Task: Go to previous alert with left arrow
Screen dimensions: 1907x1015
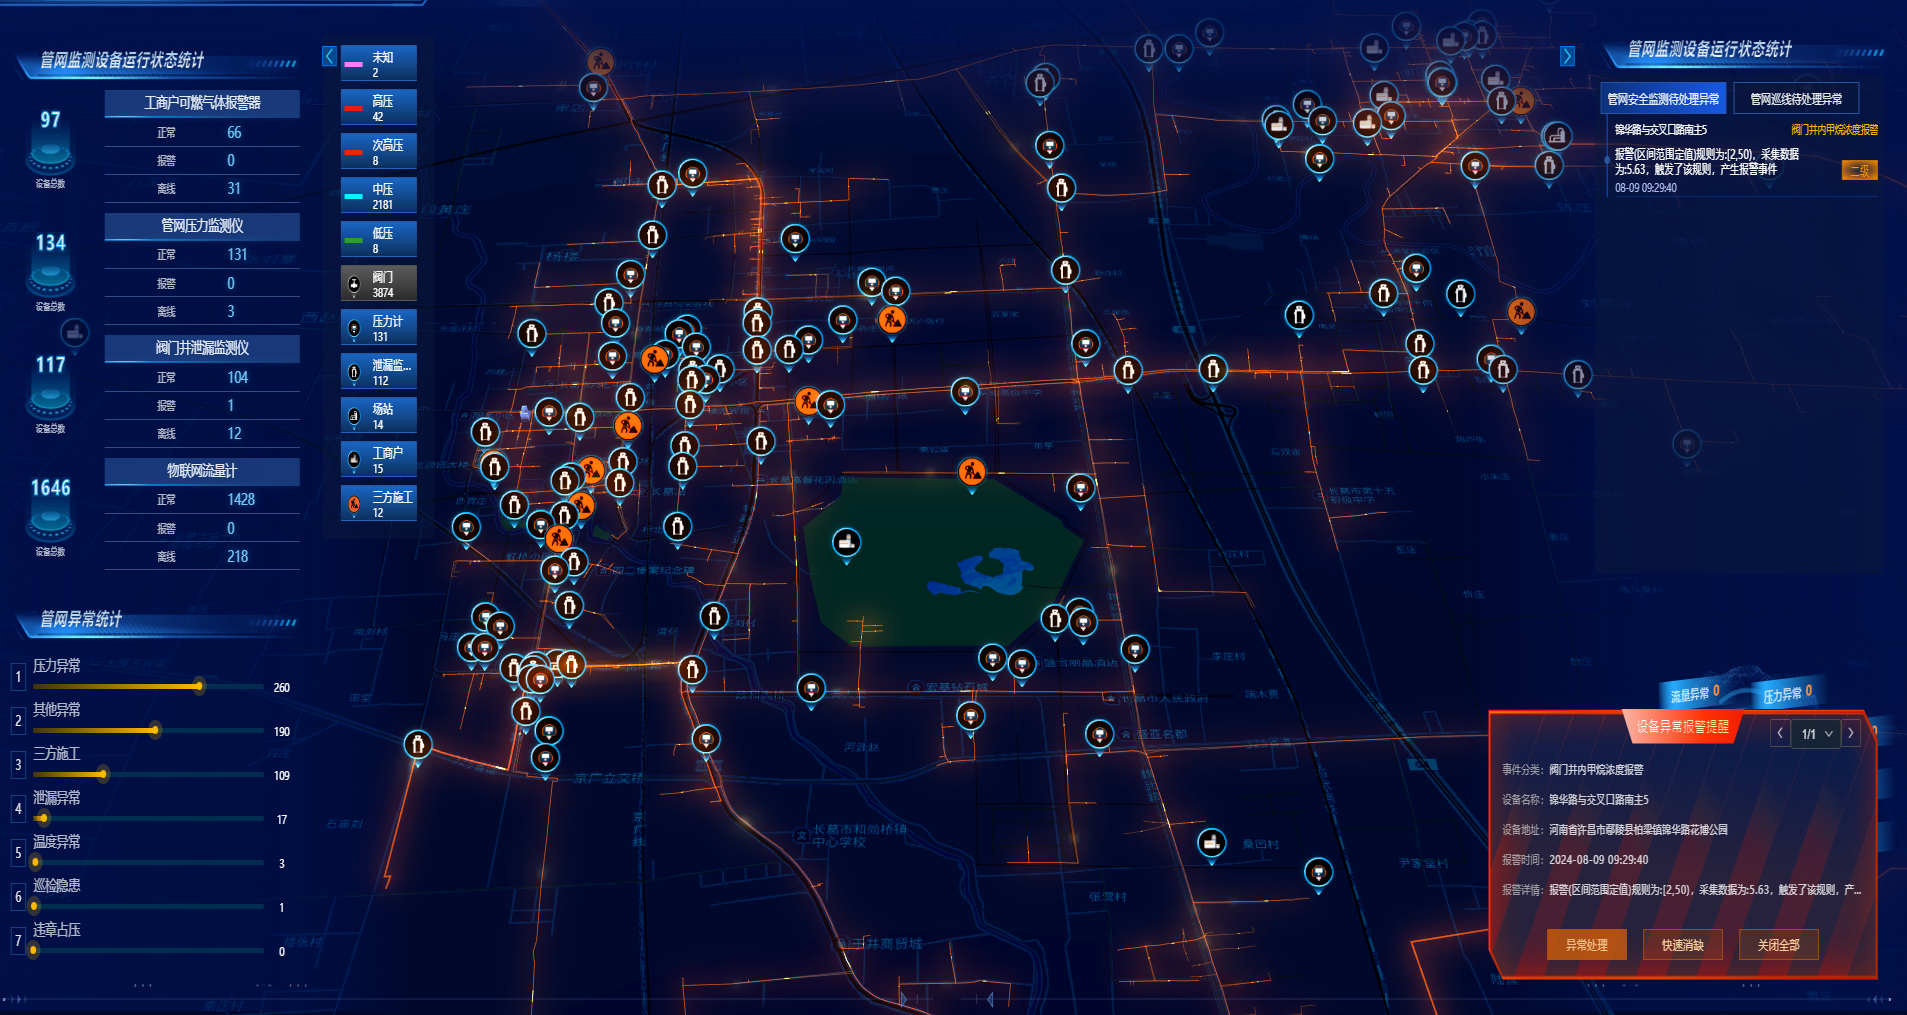Action: 1780,733
